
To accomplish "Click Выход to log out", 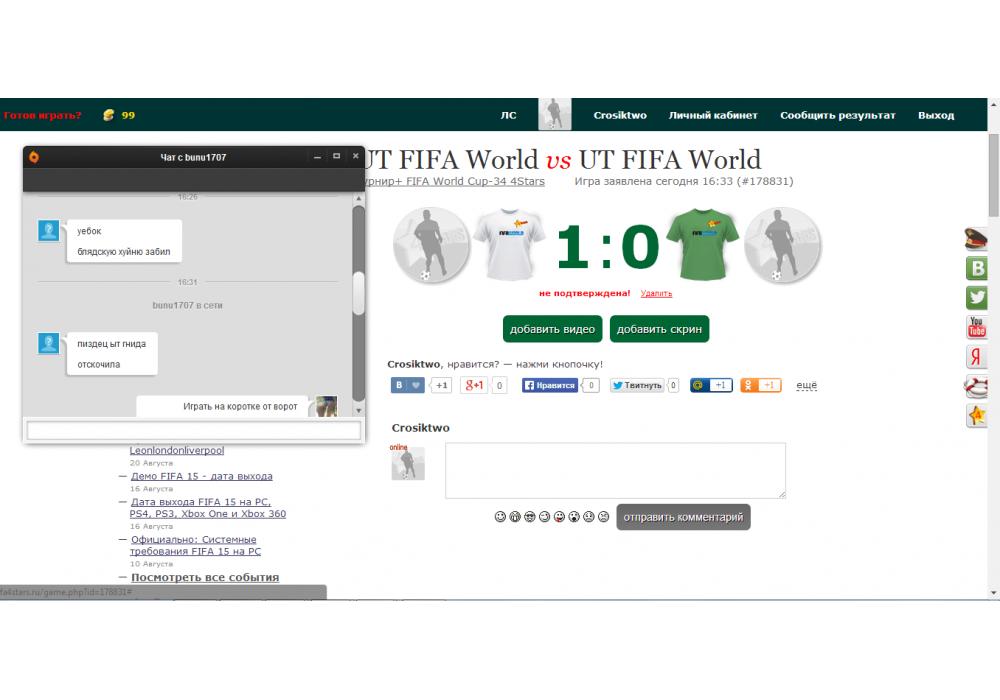I will (x=936, y=115).
